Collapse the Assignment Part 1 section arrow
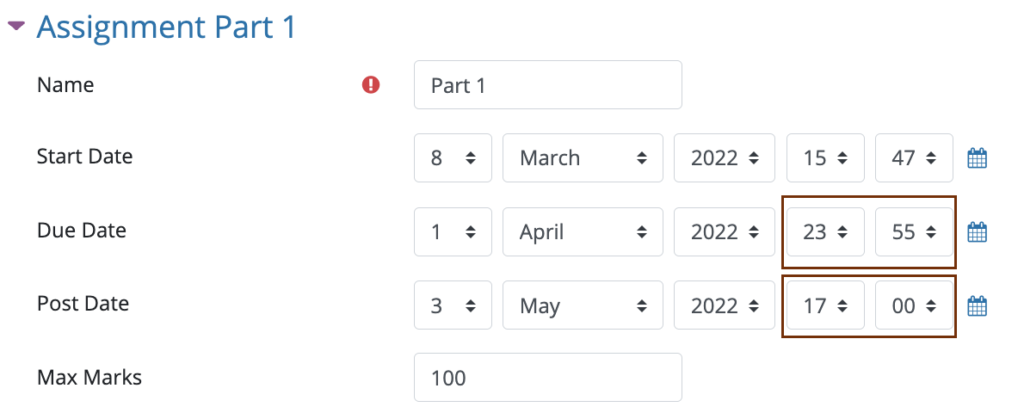Screen dimensions: 1024x413 (x=16, y=27)
